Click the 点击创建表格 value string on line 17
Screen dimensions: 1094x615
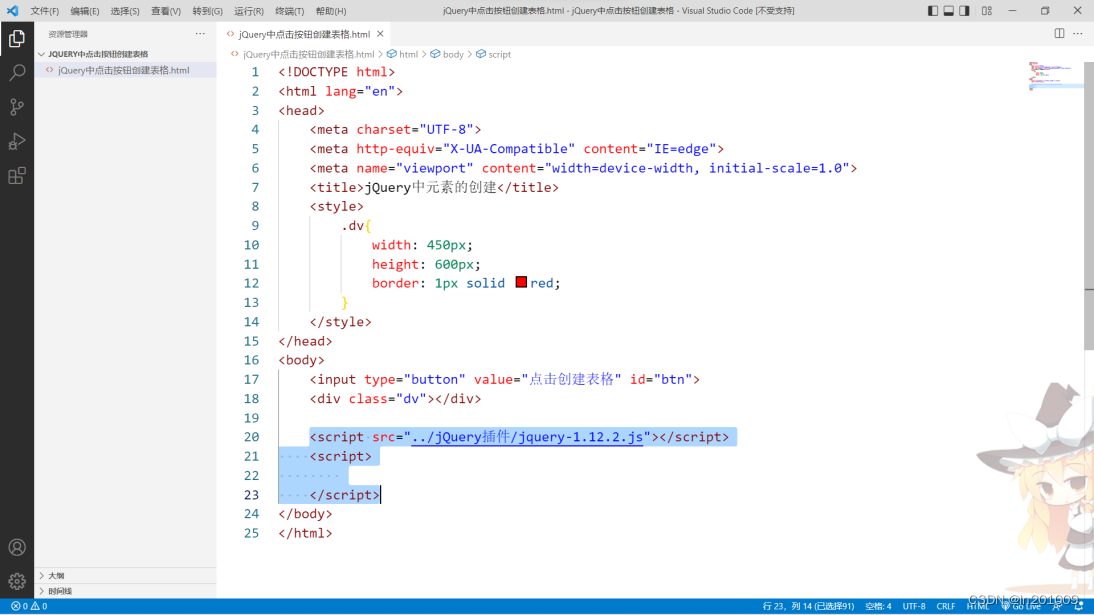coord(571,379)
